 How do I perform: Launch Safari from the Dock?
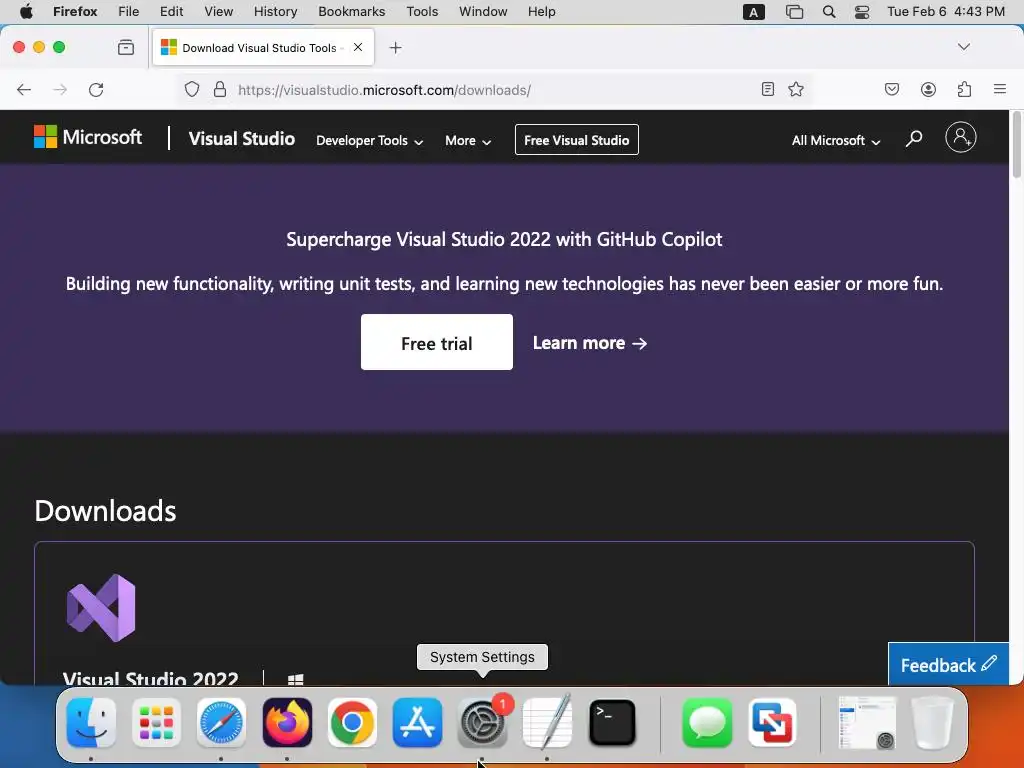[221, 723]
